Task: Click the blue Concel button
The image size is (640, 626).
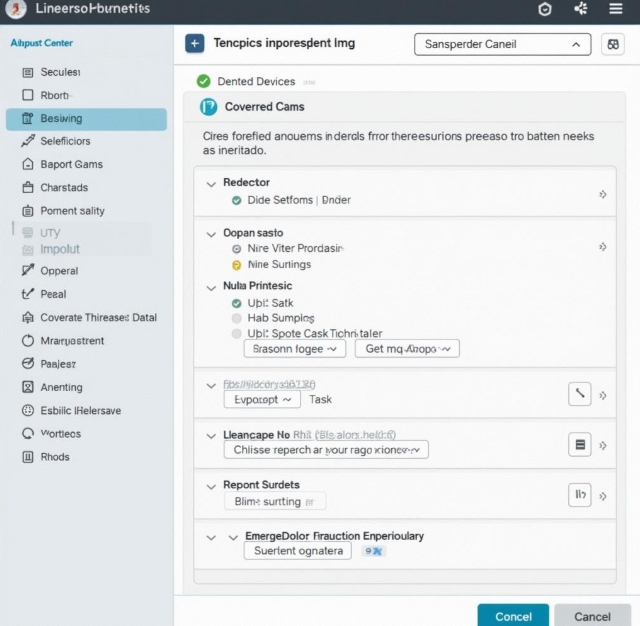Action: pyautogui.click(x=513, y=616)
